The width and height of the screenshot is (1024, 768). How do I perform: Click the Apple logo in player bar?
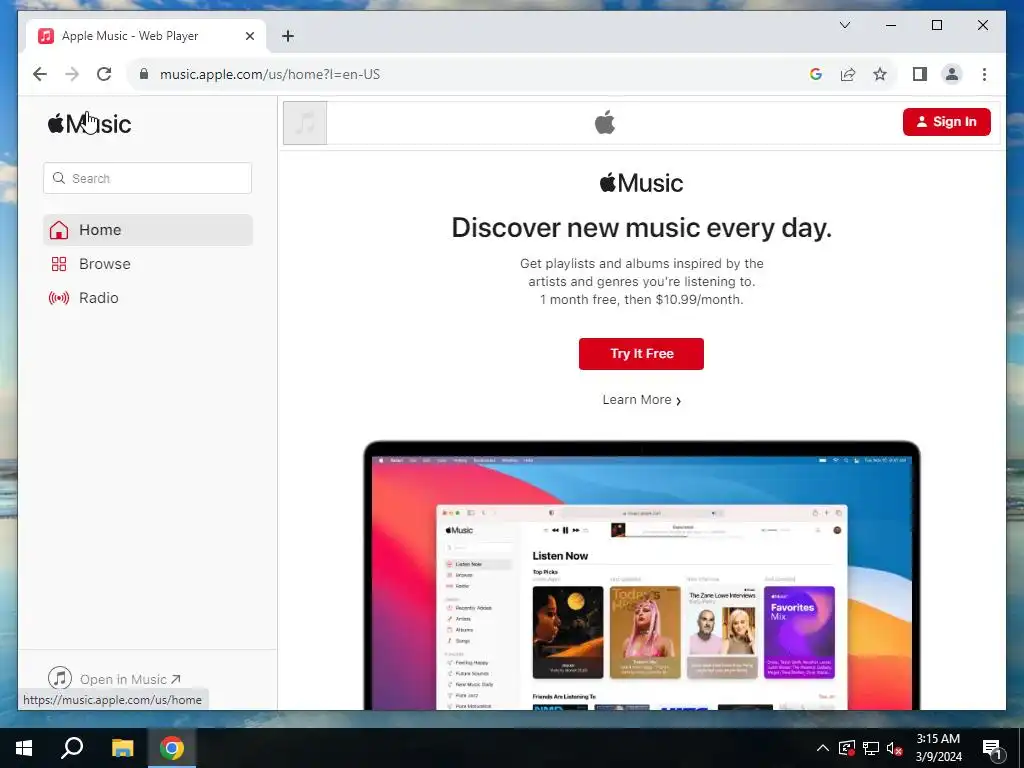tap(605, 122)
